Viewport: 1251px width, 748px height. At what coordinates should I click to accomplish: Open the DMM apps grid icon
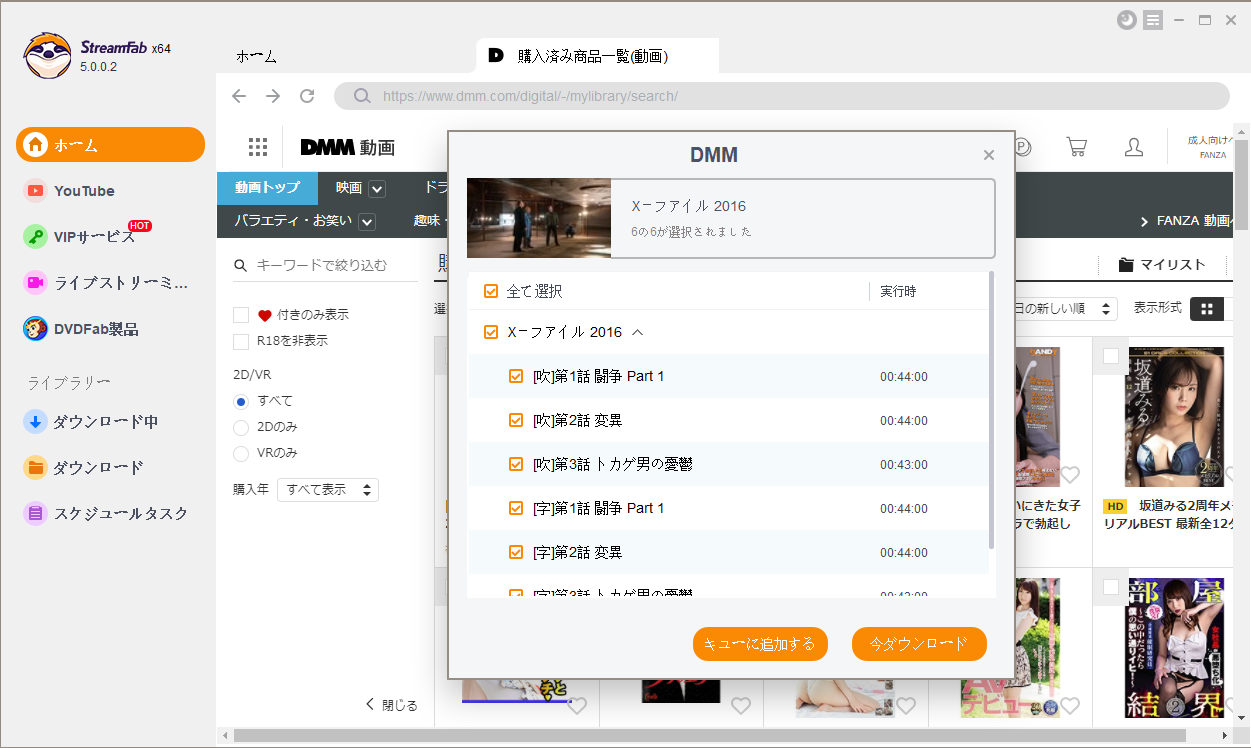click(258, 147)
